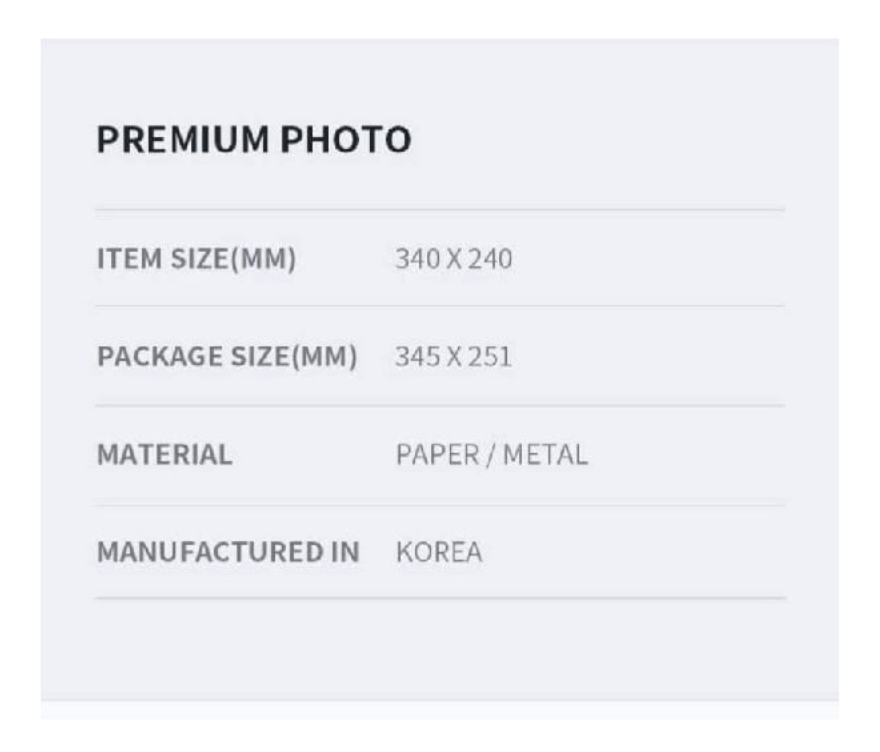Click the word PACKAGE in the label
Image resolution: width=880 pixels, height=752 pixels.
click(160, 357)
